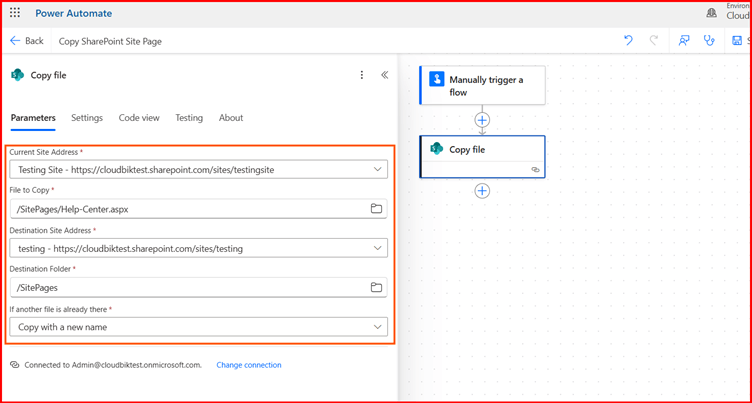This screenshot has height=403, width=752.
Task: Open the Testing tab
Action: [x=189, y=118]
